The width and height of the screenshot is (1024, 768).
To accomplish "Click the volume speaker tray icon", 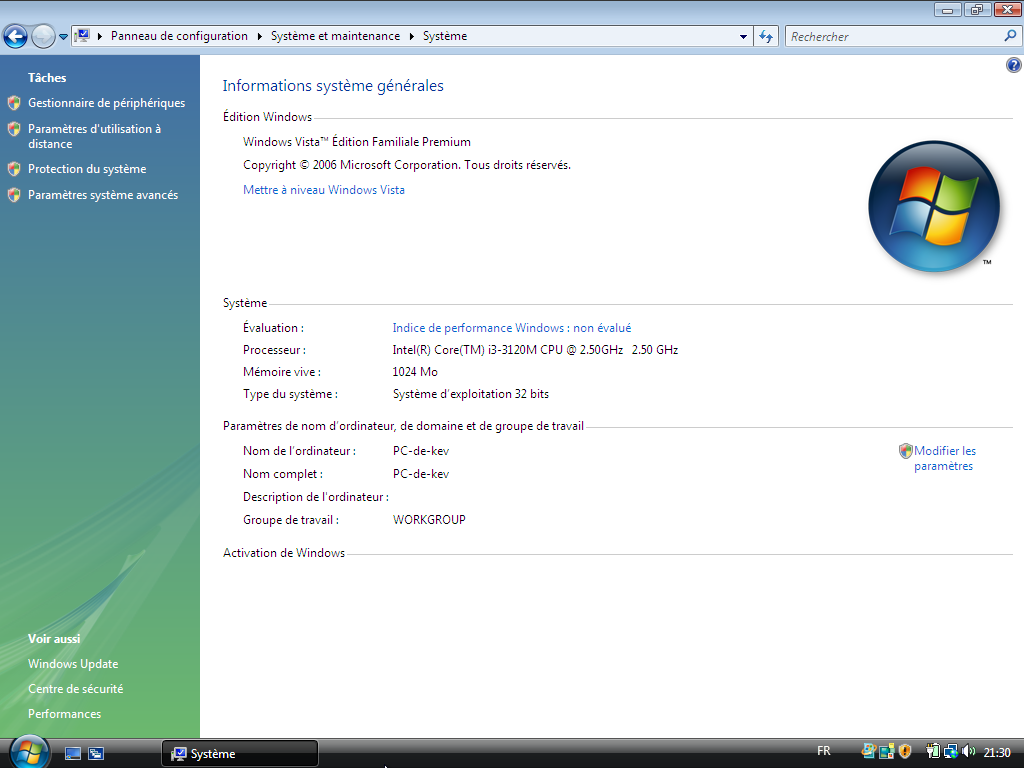I will (968, 752).
